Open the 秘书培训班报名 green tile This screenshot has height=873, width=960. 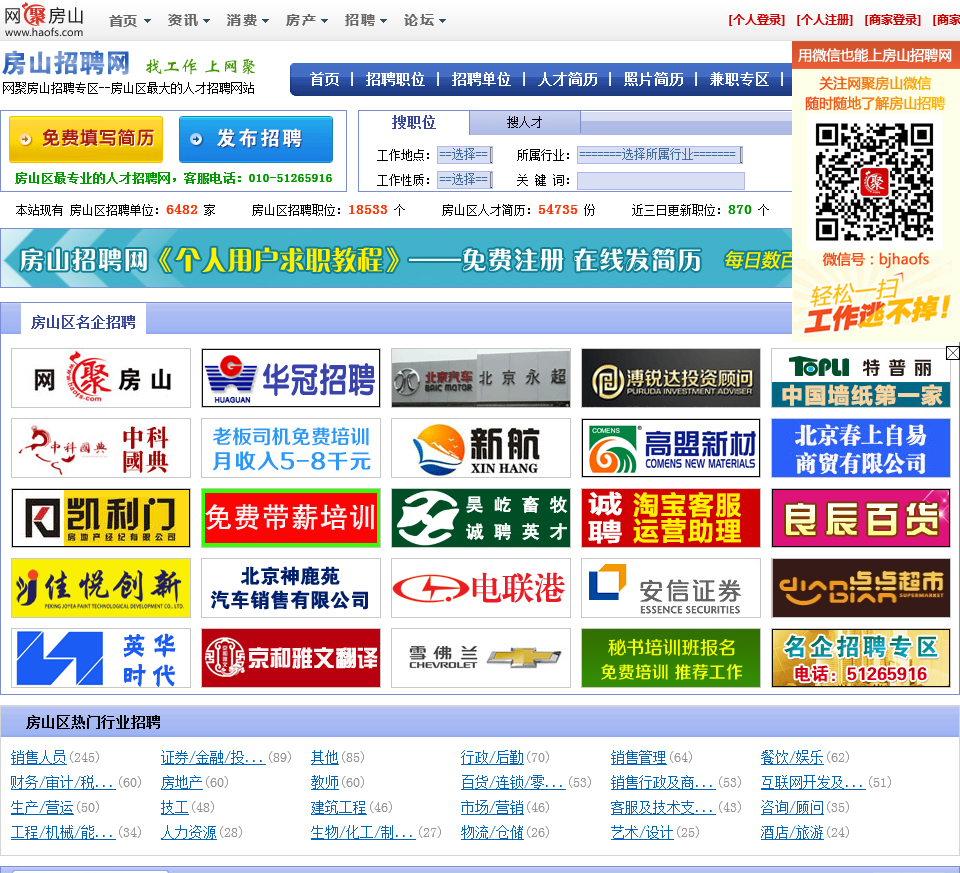pos(670,658)
